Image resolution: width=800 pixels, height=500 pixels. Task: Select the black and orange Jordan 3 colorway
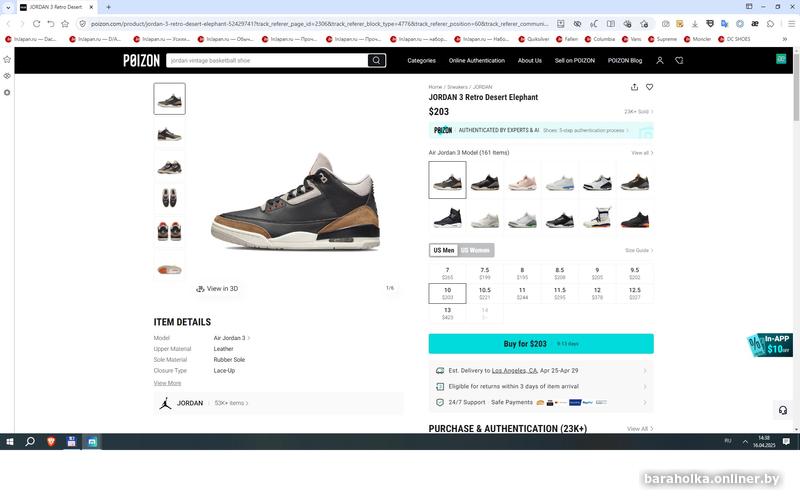(635, 219)
